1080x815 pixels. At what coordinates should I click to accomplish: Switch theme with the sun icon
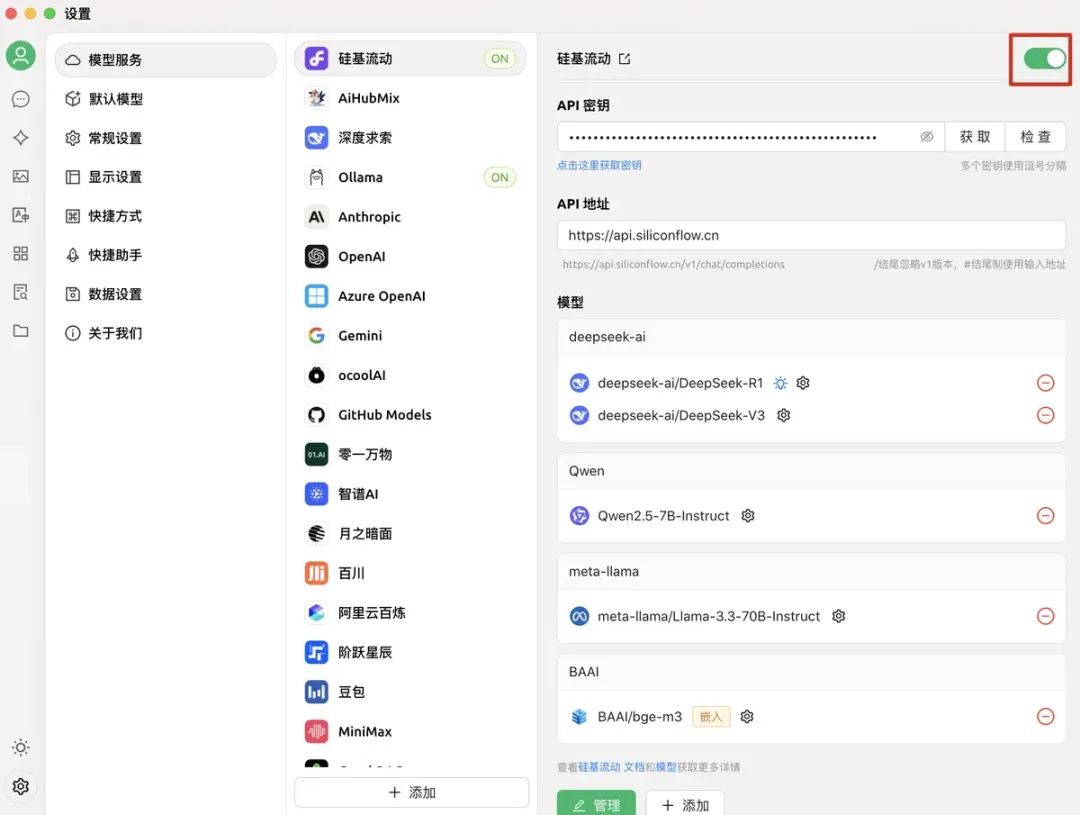21,747
